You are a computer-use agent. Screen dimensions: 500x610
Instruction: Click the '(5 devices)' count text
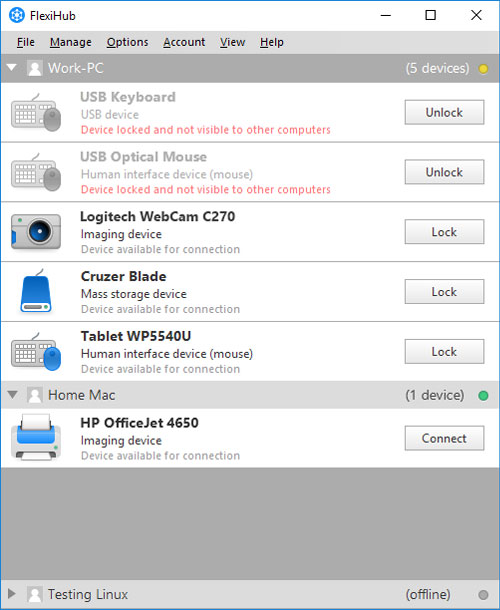[437, 68]
